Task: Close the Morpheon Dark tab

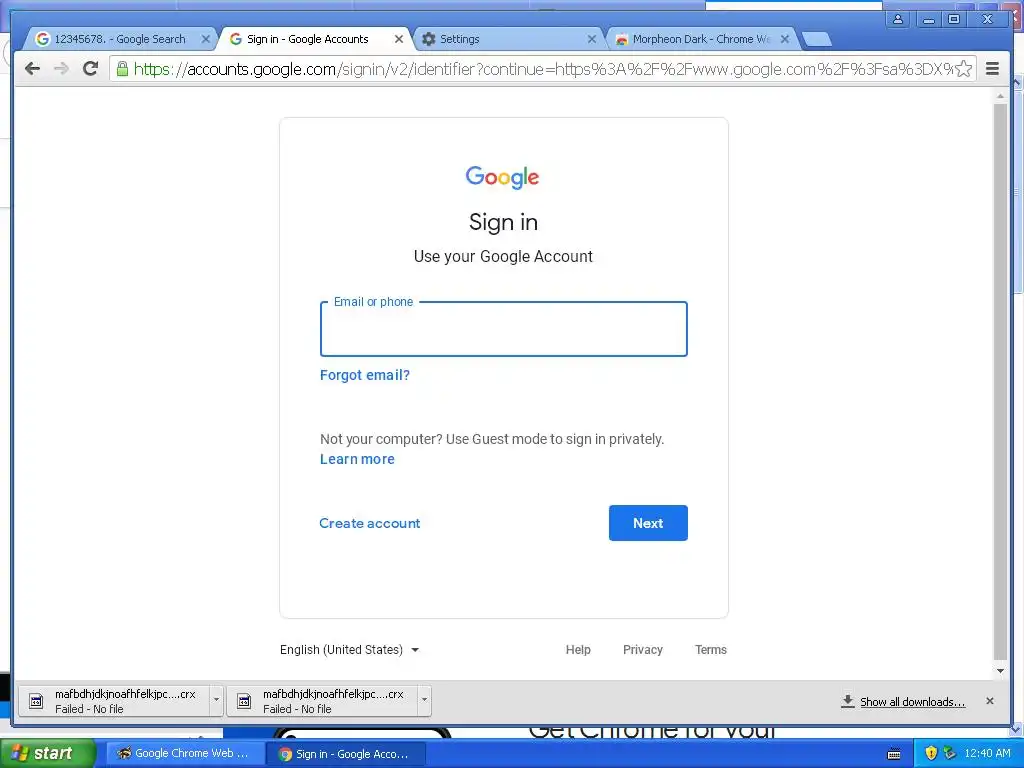Action: (785, 39)
